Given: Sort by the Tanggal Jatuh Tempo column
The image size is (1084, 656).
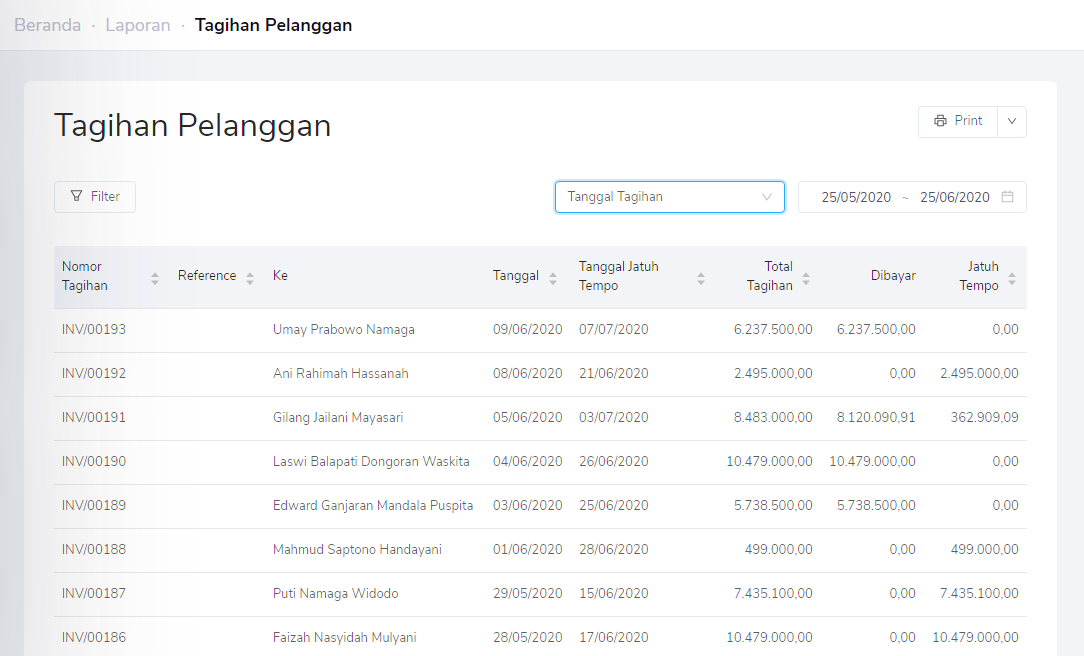Looking at the screenshot, I should (701, 275).
